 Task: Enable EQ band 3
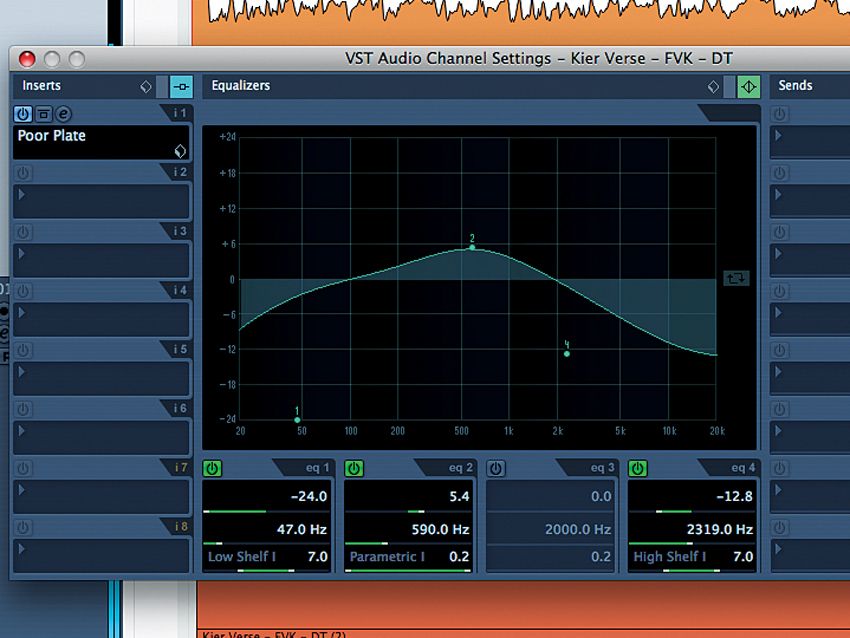coord(495,467)
